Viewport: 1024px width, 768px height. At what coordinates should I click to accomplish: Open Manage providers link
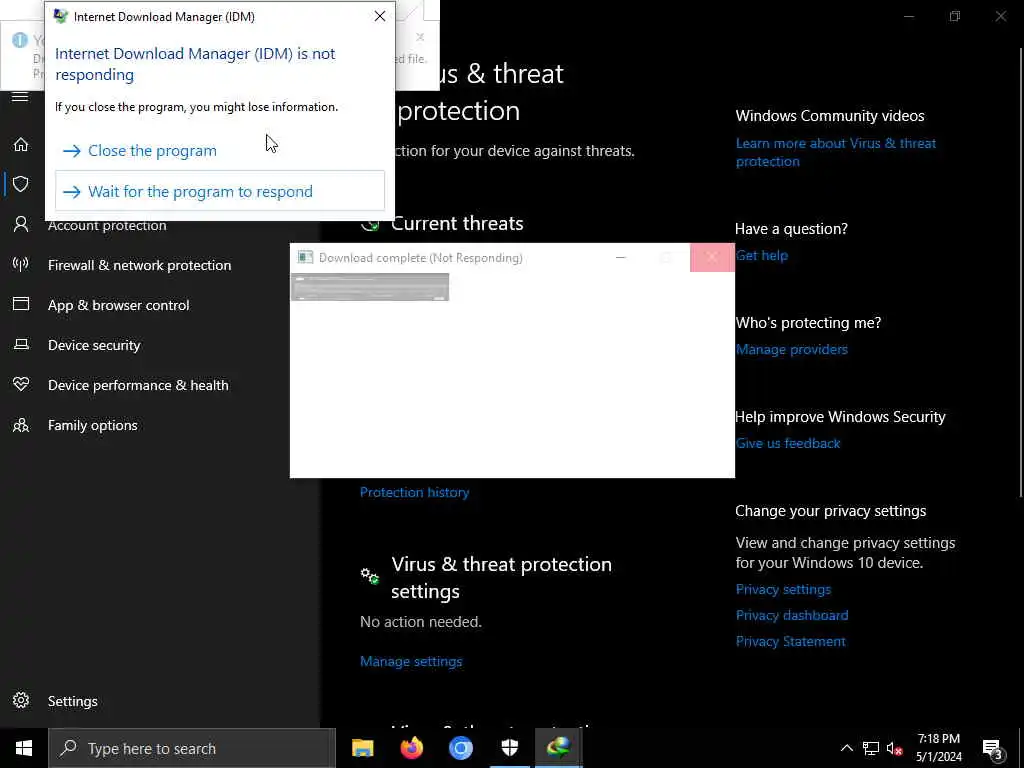tap(792, 349)
